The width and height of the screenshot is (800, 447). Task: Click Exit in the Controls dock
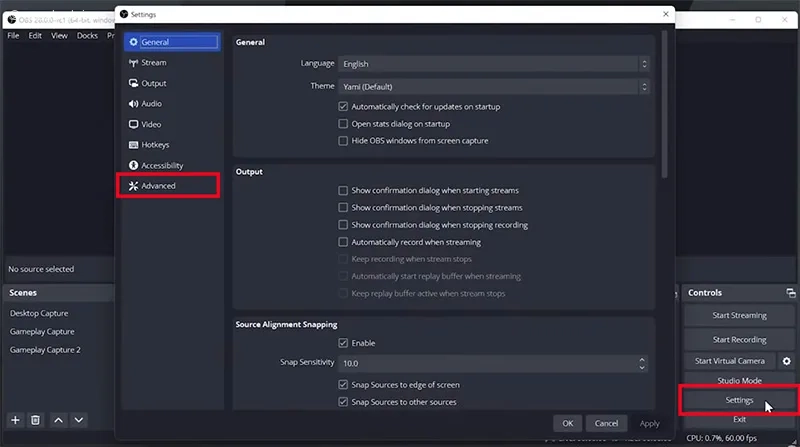click(739, 419)
